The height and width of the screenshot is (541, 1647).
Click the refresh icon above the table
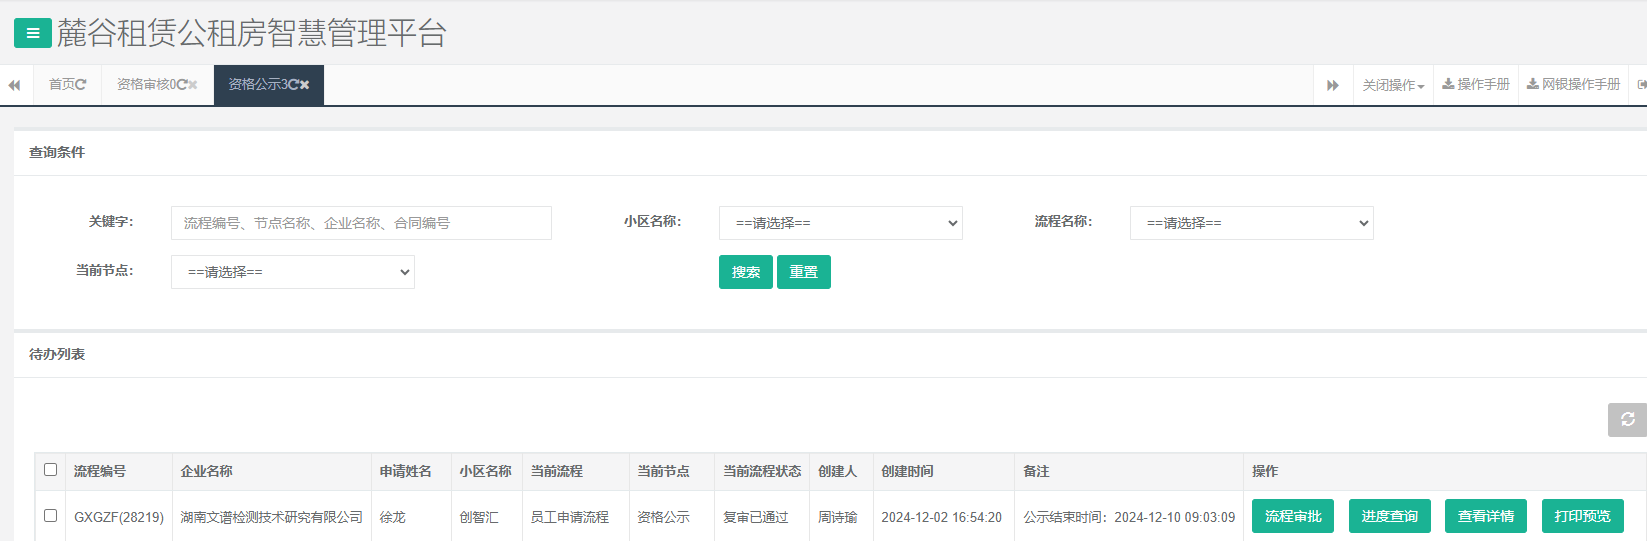[1627, 420]
